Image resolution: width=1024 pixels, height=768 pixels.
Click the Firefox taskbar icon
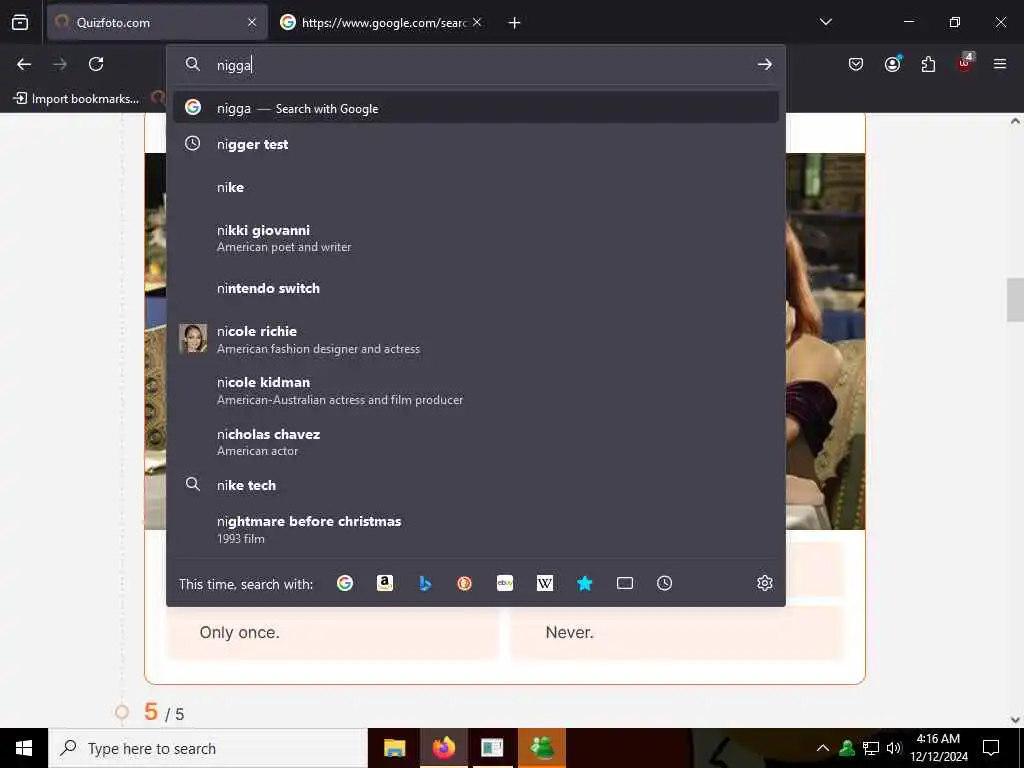443,748
